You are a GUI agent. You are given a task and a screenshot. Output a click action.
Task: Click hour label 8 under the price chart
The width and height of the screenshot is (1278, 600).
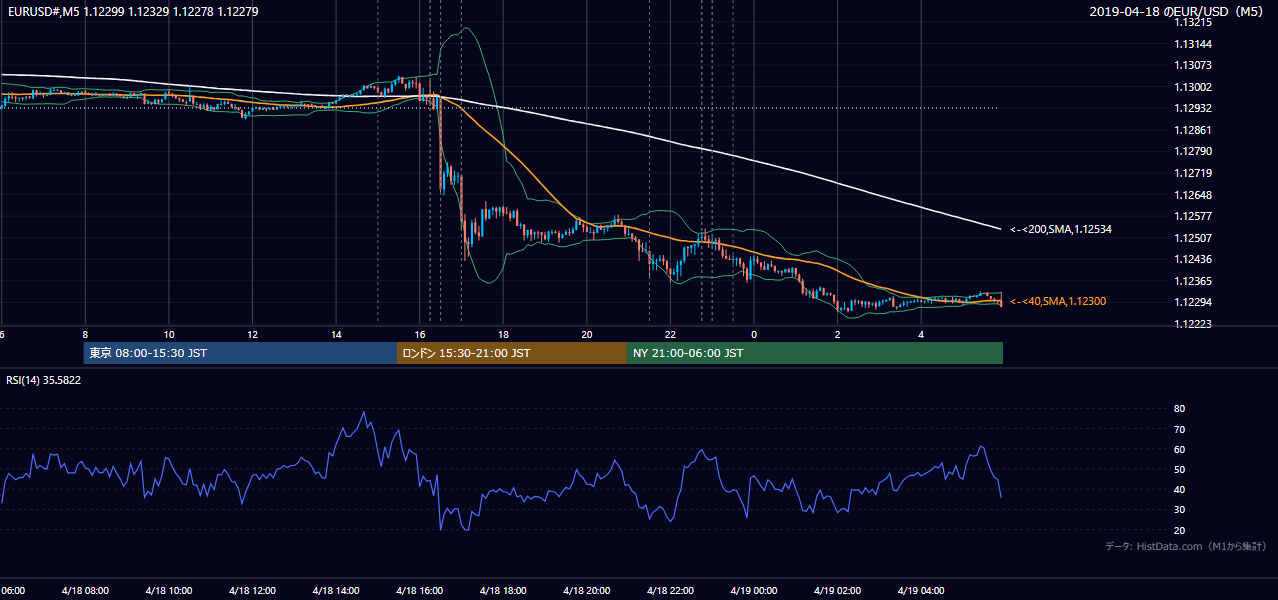tap(85, 334)
